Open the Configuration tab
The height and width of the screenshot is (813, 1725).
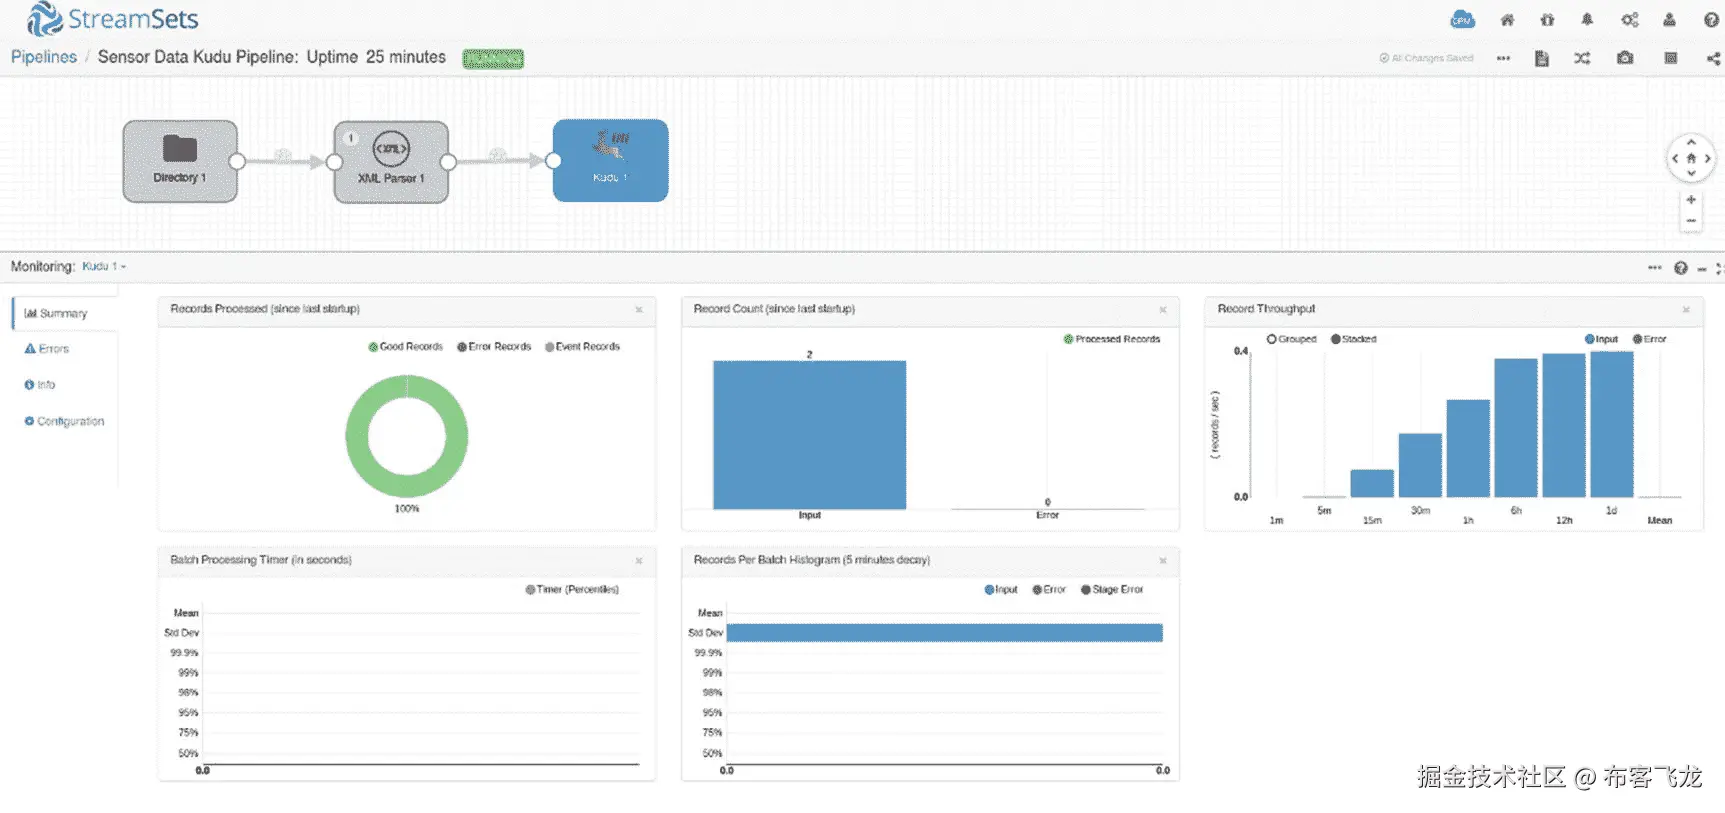coord(64,421)
